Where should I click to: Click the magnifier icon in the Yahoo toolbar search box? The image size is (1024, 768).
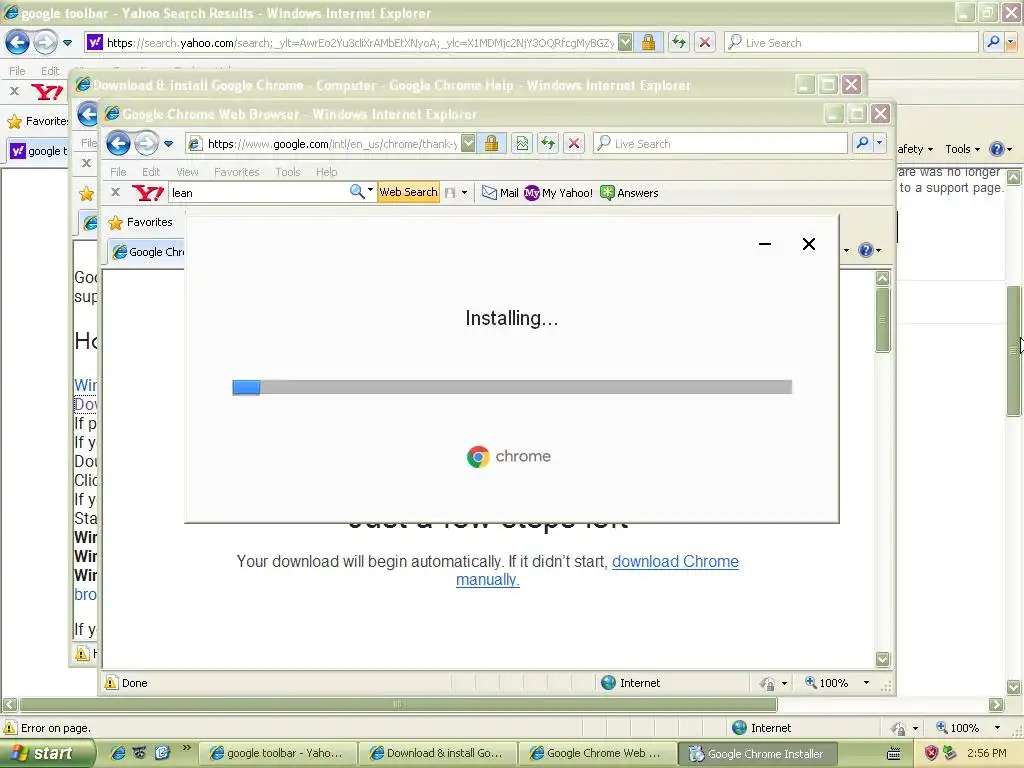tap(357, 191)
